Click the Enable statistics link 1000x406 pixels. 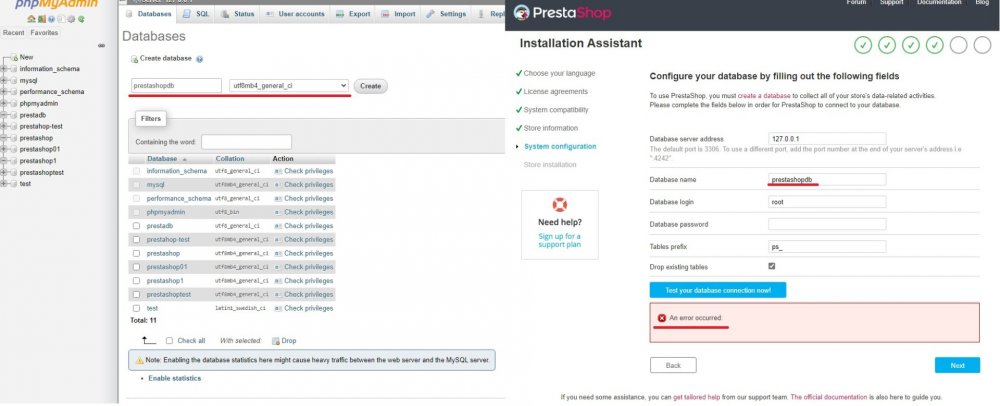(x=174, y=378)
